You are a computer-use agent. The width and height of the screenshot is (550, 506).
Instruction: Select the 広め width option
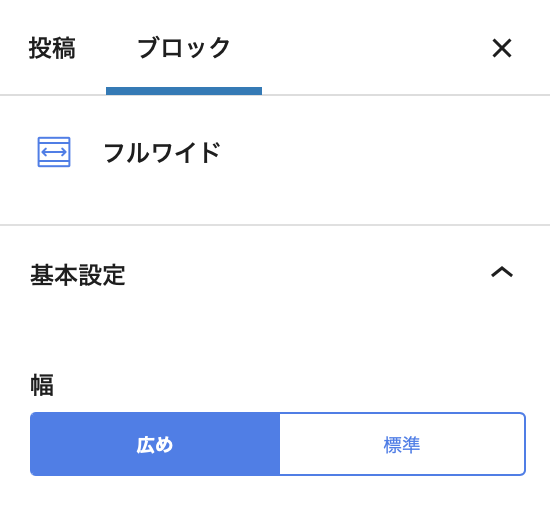coord(155,444)
